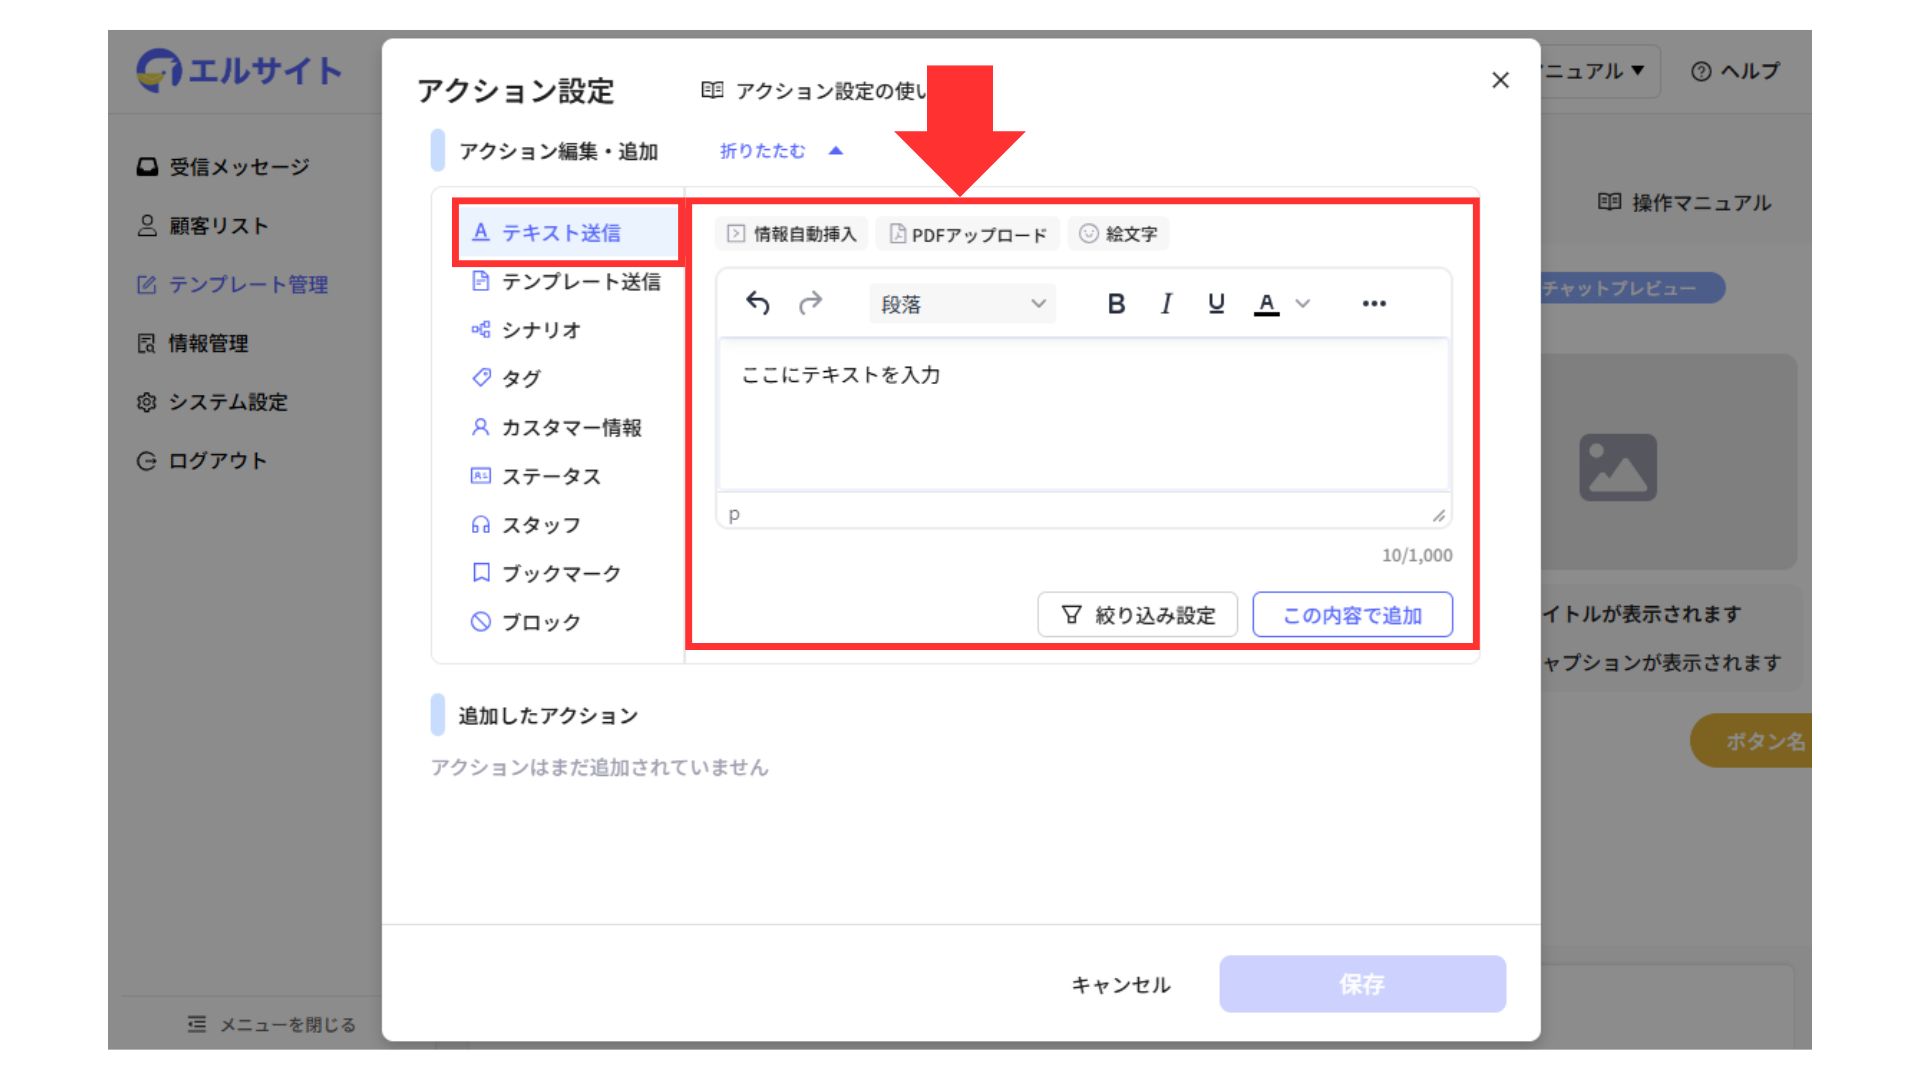Open the three-dot more options menu
The image size is (1920, 1080).
point(1374,303)
